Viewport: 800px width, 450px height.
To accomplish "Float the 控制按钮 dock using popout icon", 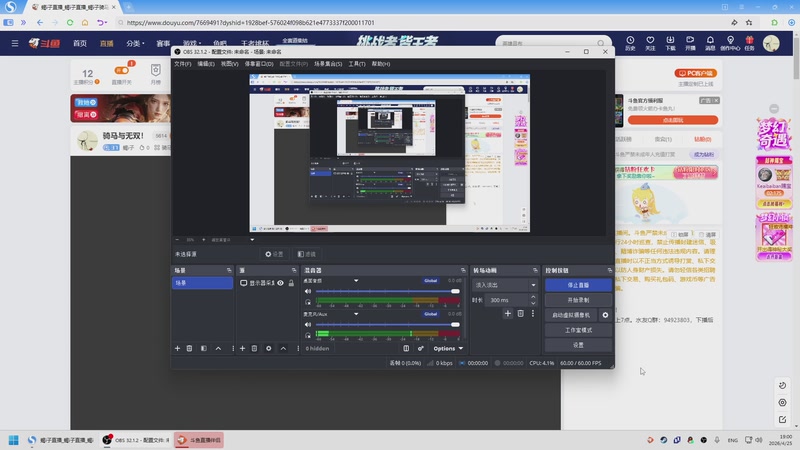I will coord(610,270).
